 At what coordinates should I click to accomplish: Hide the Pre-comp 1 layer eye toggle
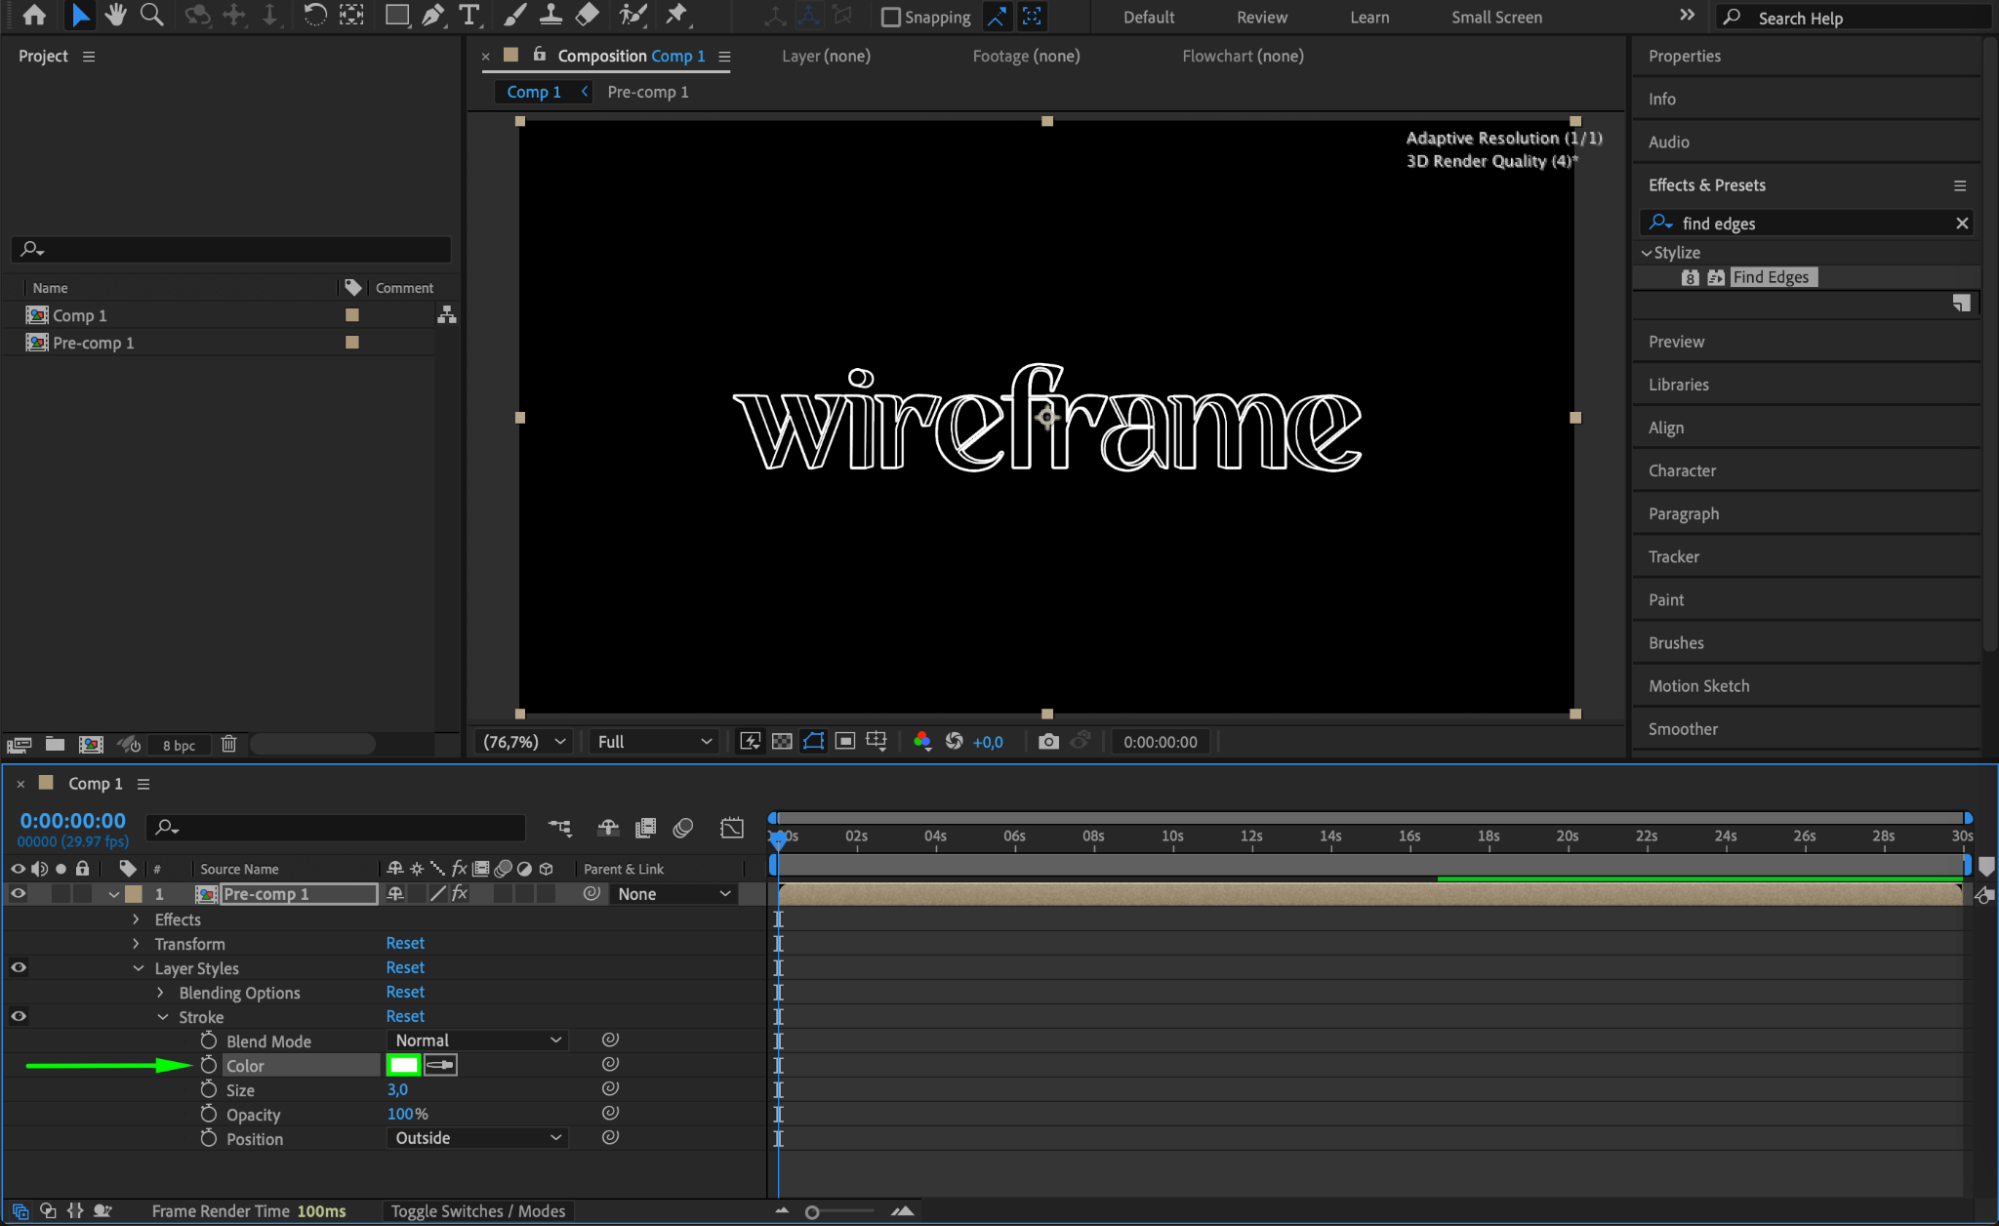pos(18,894)
